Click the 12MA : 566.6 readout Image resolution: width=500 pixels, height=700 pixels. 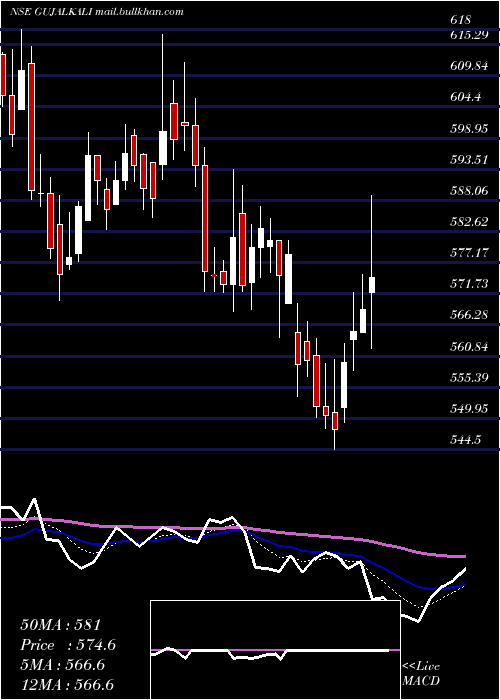point(67,684)
